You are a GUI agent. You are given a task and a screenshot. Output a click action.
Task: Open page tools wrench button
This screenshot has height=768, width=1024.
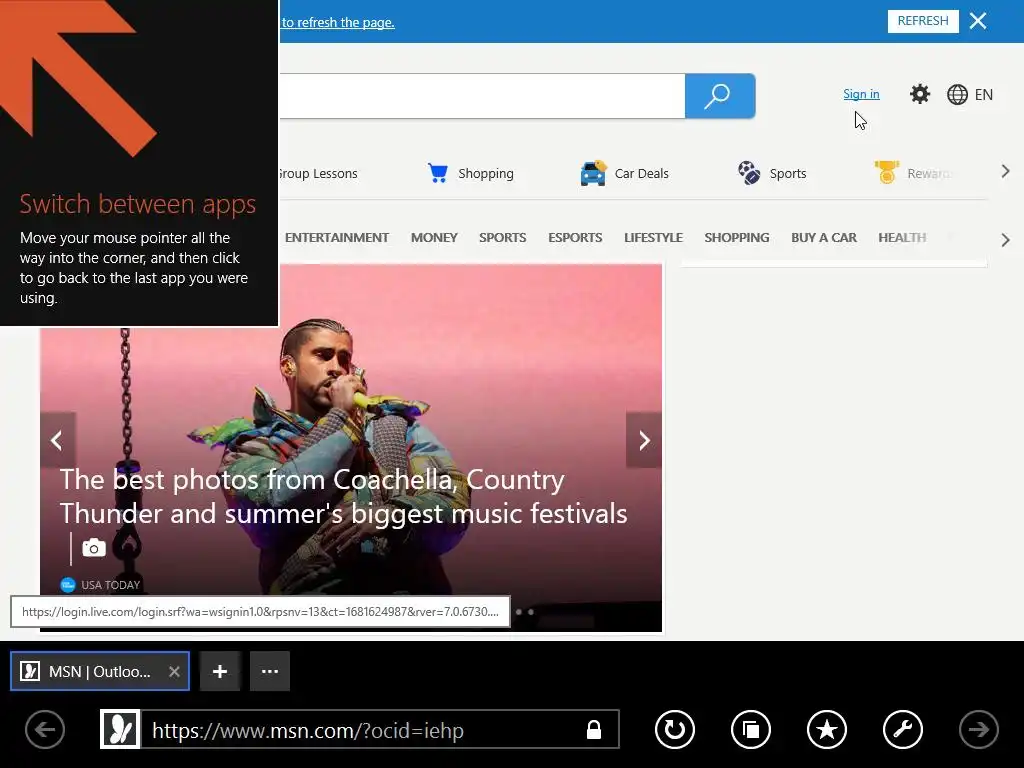click(x=903, y=729)
